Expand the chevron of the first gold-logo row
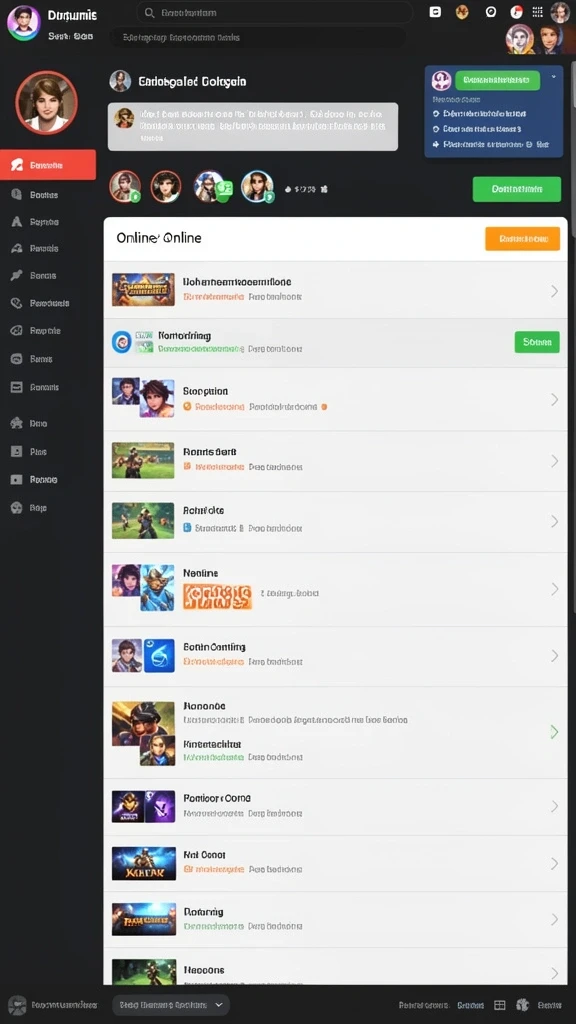The width and height of the screenshot is (576, 1024). (x=554, y=291)
